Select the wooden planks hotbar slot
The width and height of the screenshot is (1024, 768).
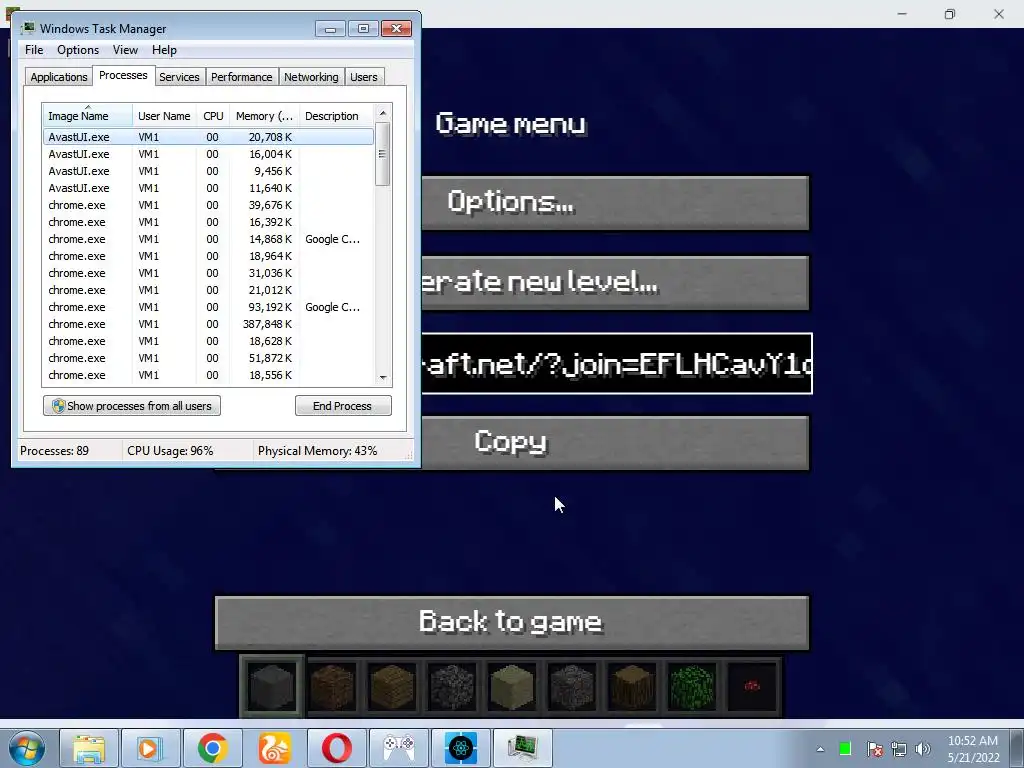pyautogui.click(x=392, y=686)
